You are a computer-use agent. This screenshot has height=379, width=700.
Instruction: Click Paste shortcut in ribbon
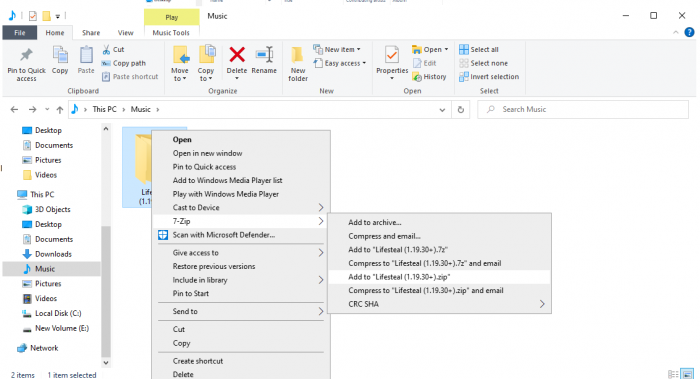pyautogui.click(x=130, y=77)
